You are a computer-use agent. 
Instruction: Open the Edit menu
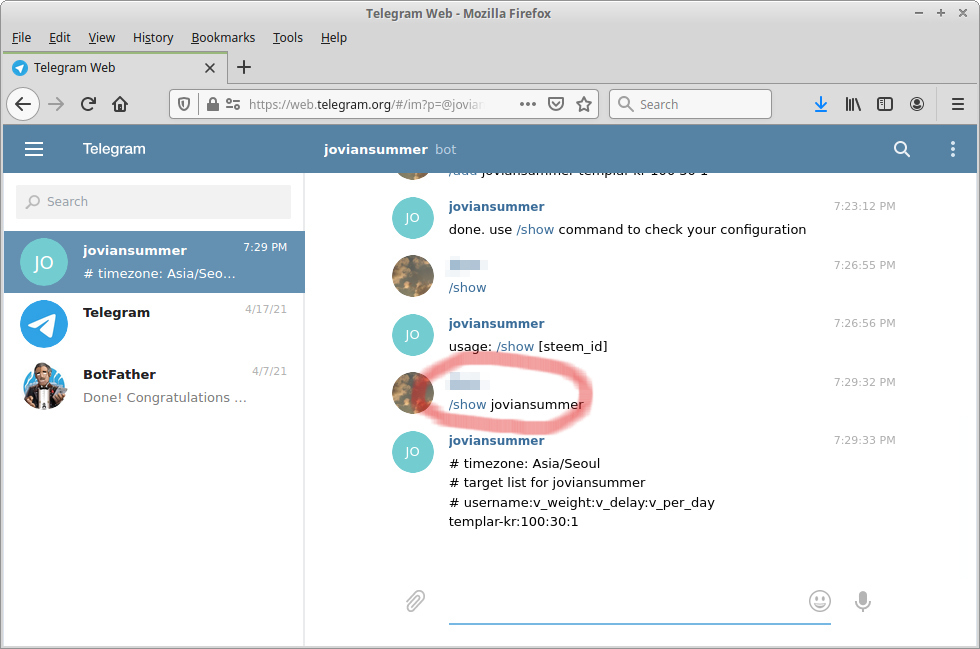(x=59, y=38)
